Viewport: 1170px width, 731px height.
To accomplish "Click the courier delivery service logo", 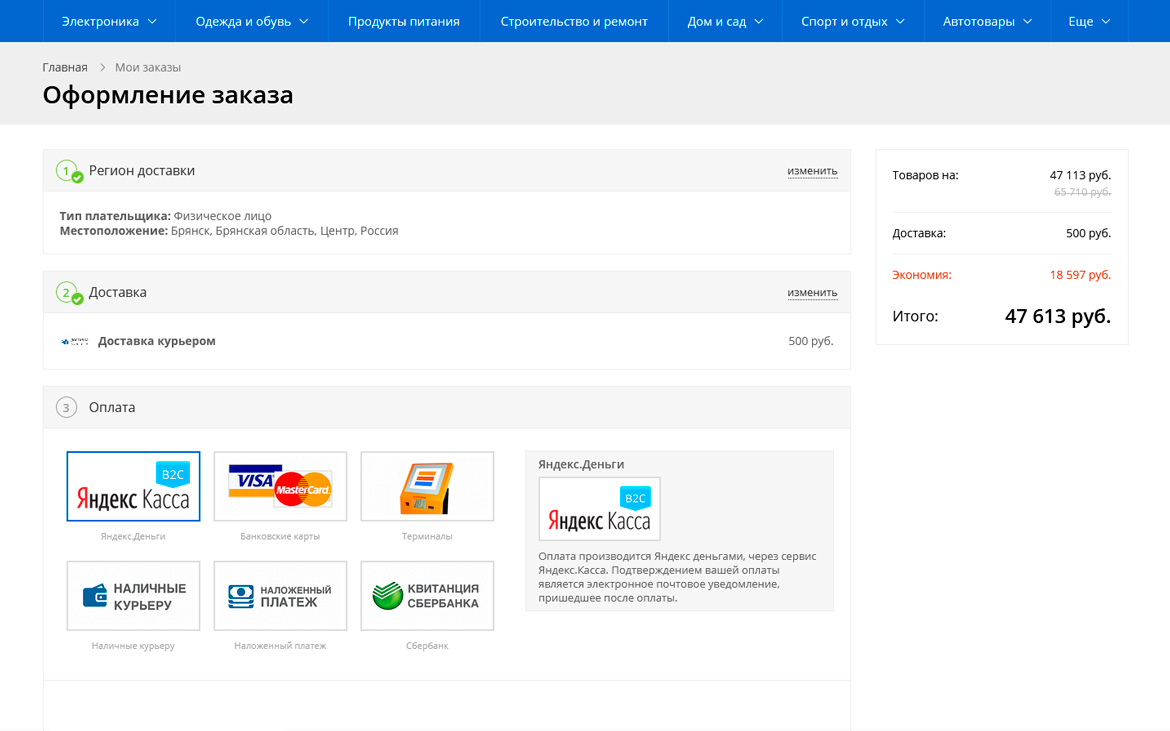I will (x=75, y=342).
